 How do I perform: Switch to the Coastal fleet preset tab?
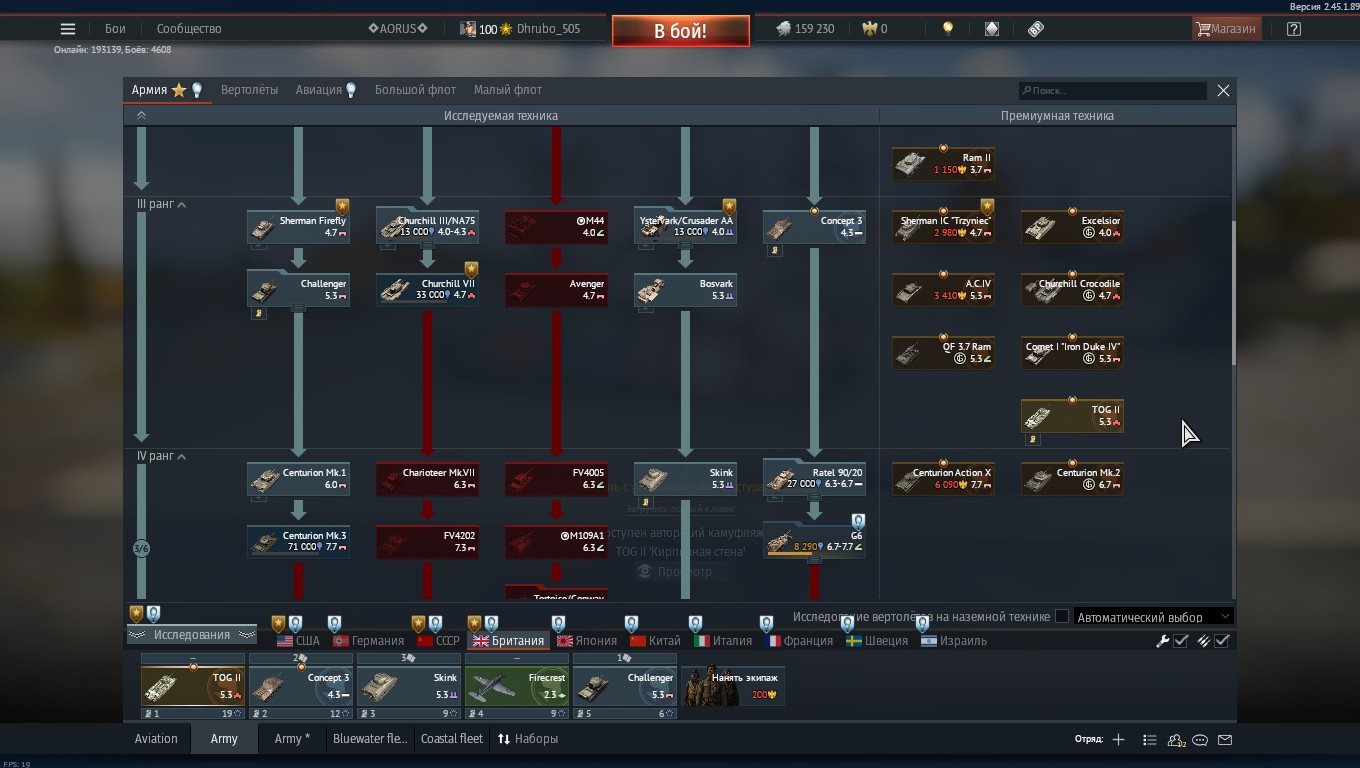coord(452,739)
